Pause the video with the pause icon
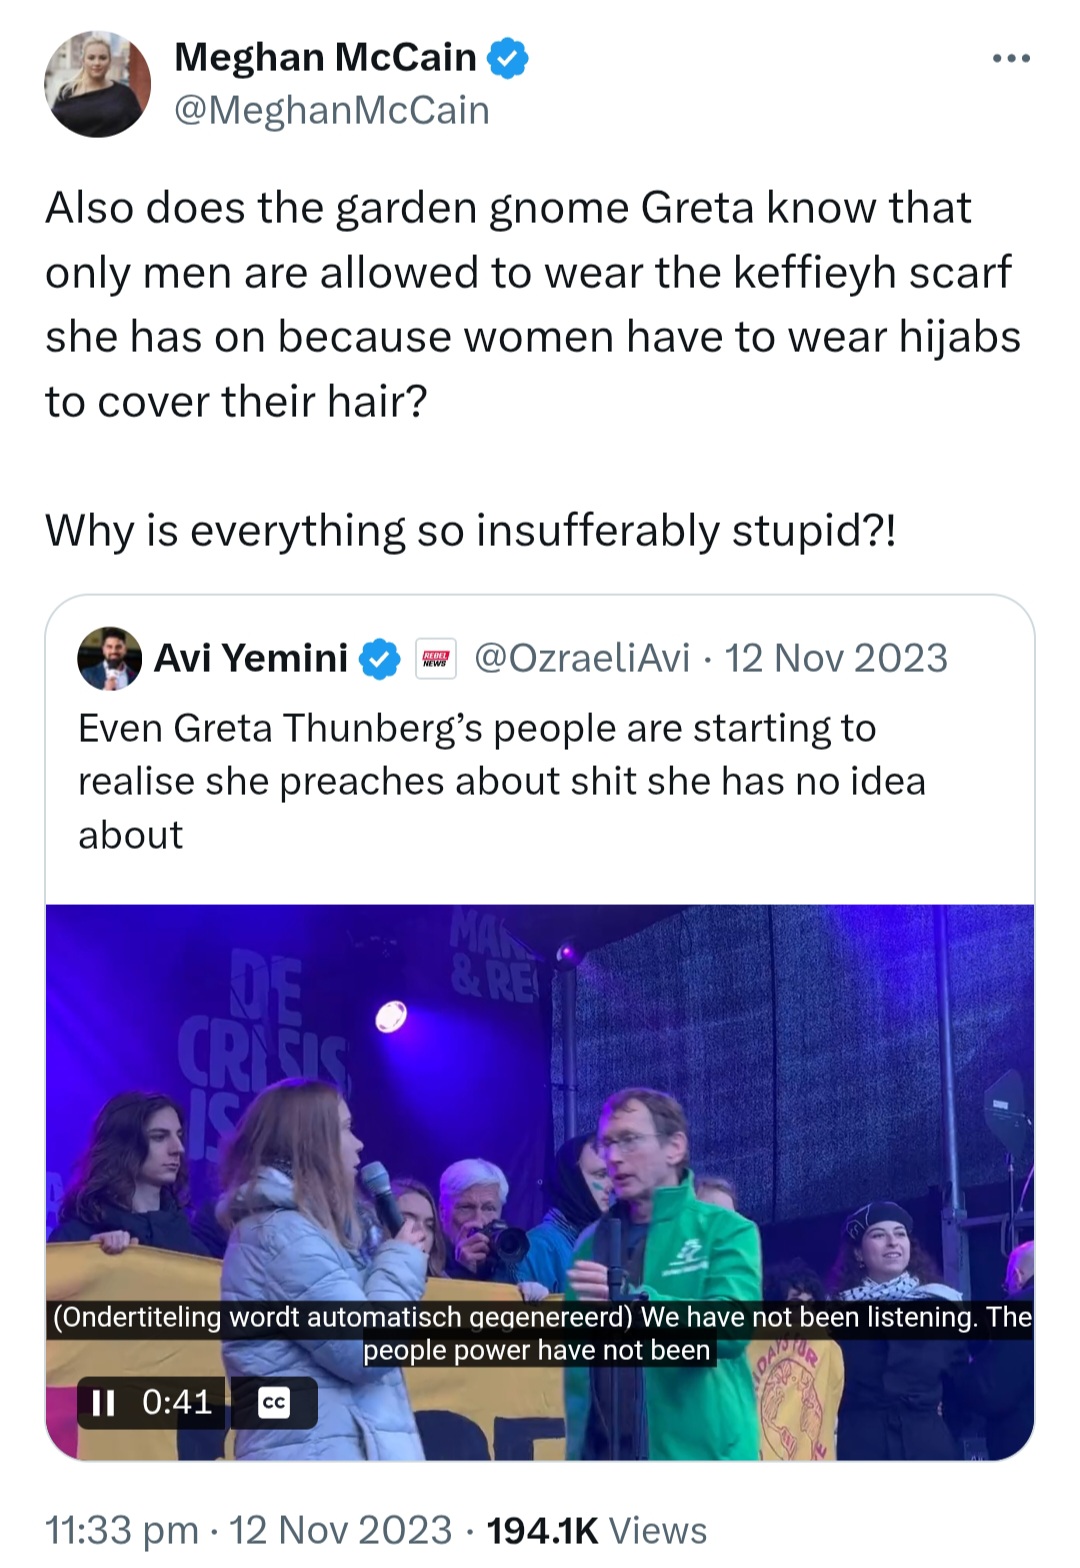Viewport: 1080px width, 1568px height. click(103, 1403)
